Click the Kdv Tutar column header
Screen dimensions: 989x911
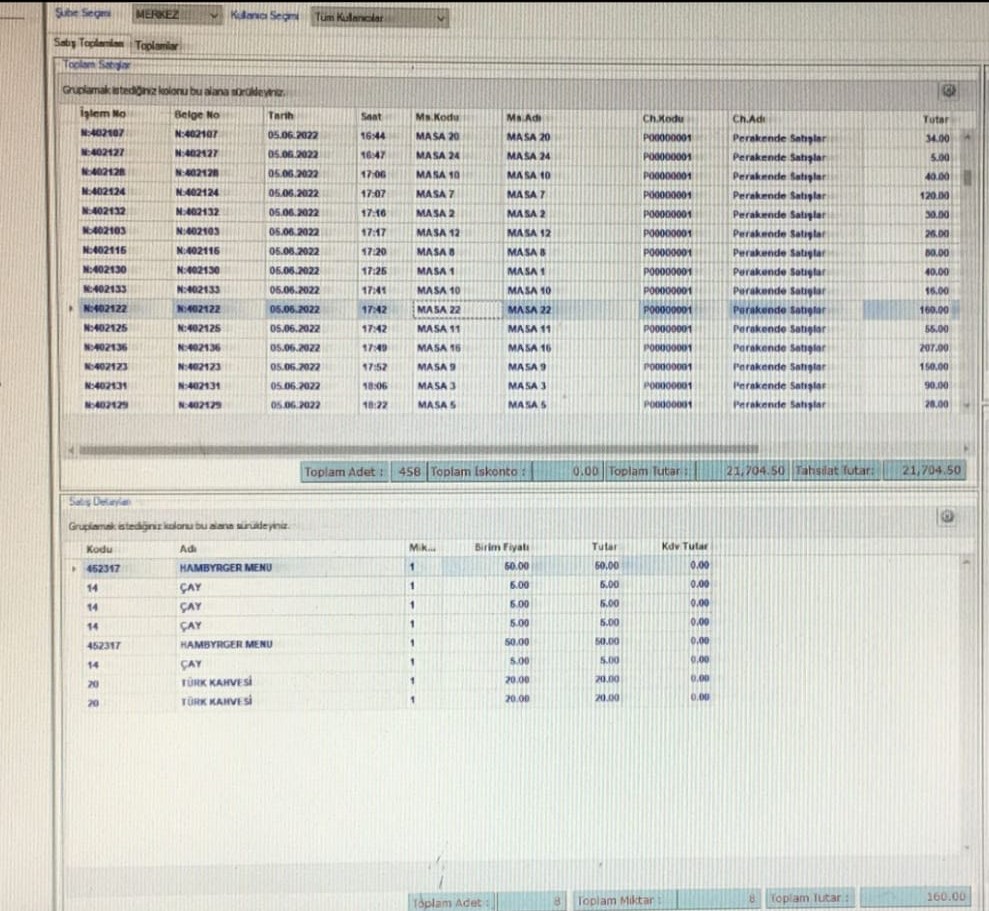(684, 546)
